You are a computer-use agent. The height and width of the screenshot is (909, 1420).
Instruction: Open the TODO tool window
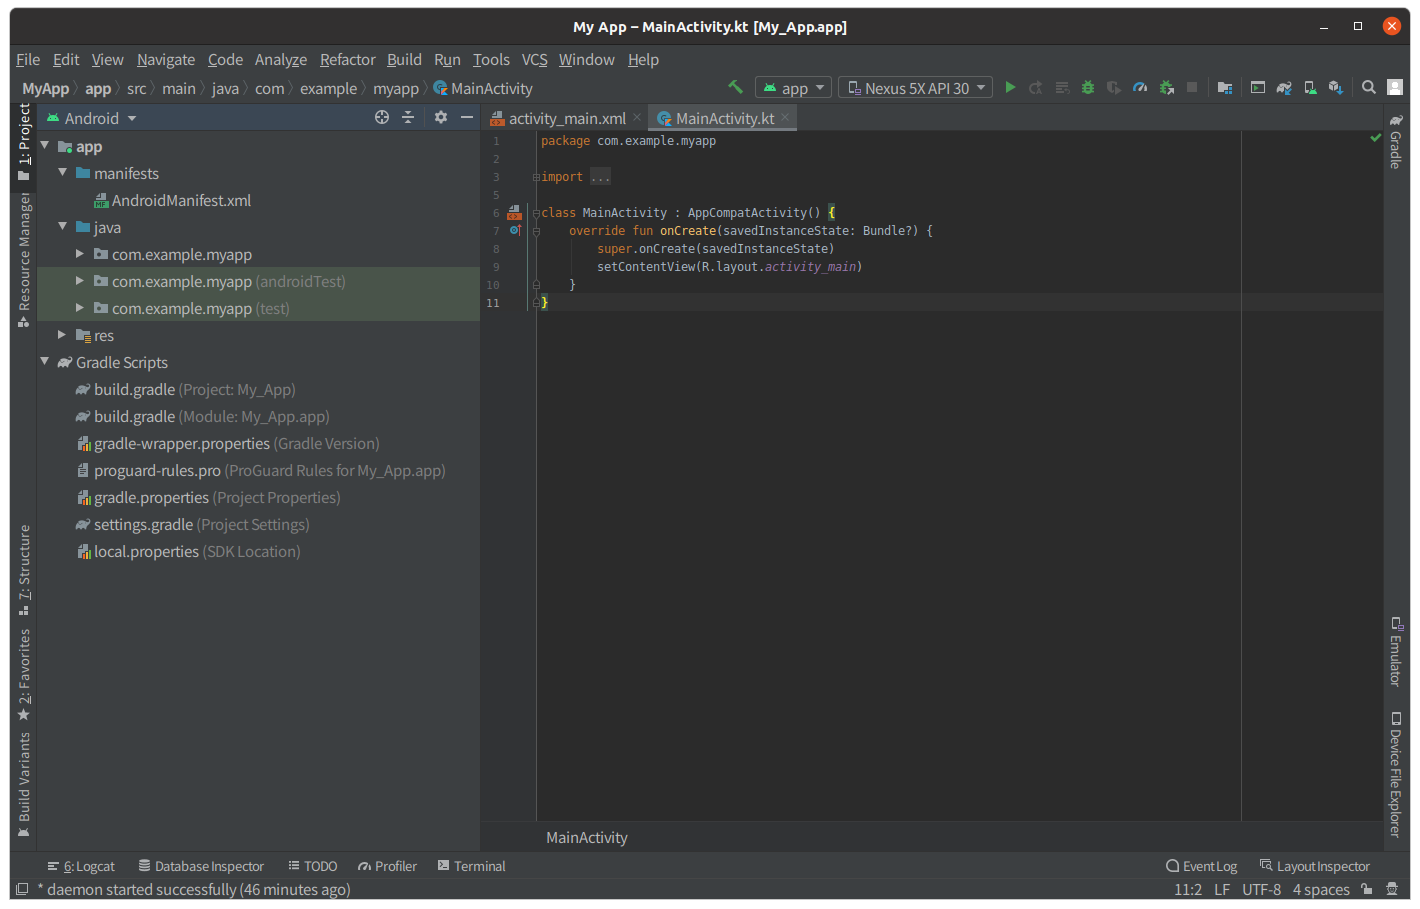click(312, 866)
